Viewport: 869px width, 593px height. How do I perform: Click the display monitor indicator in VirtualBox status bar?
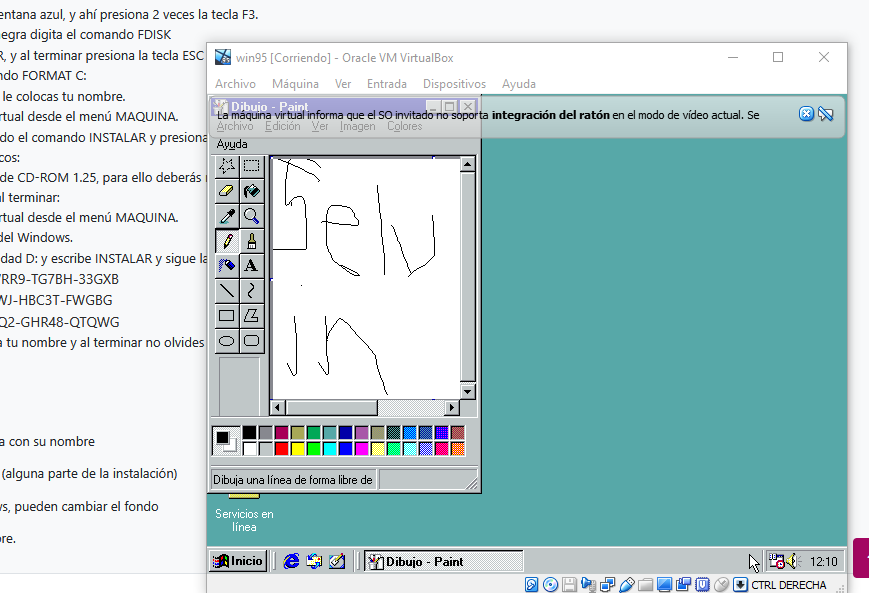click(664, 585)
